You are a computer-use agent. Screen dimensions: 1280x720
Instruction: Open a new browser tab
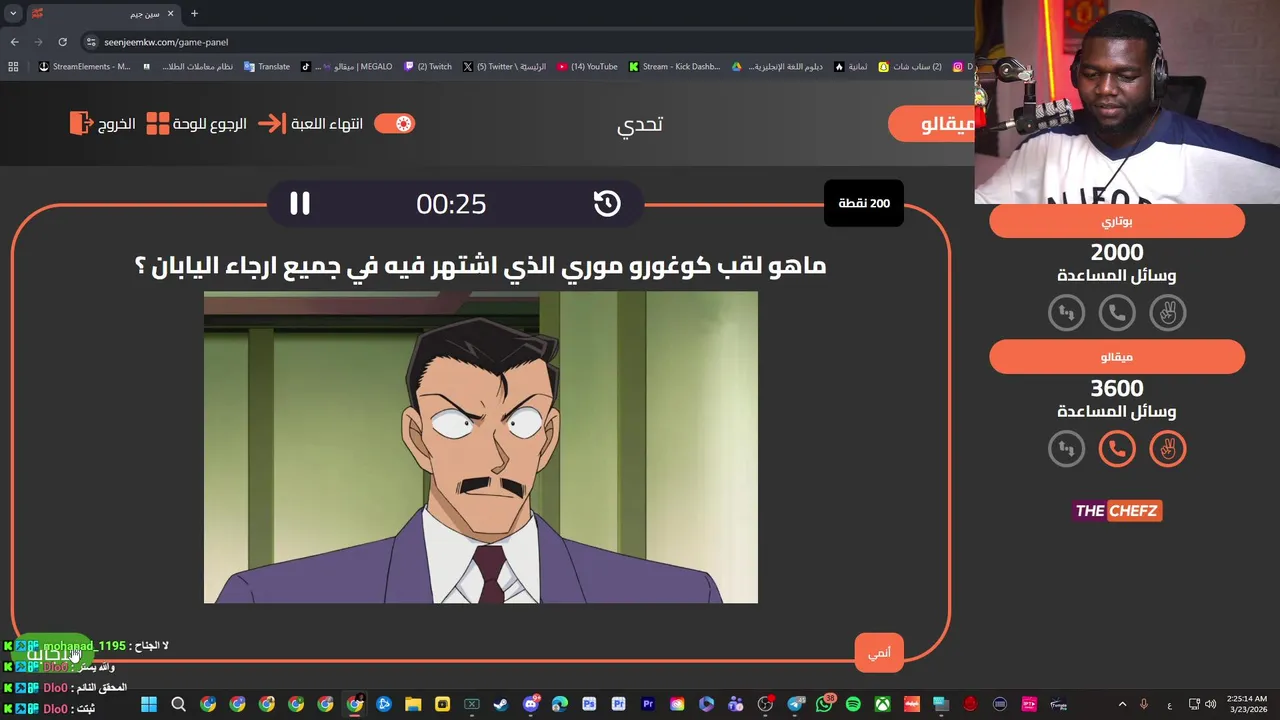[194, 14]
